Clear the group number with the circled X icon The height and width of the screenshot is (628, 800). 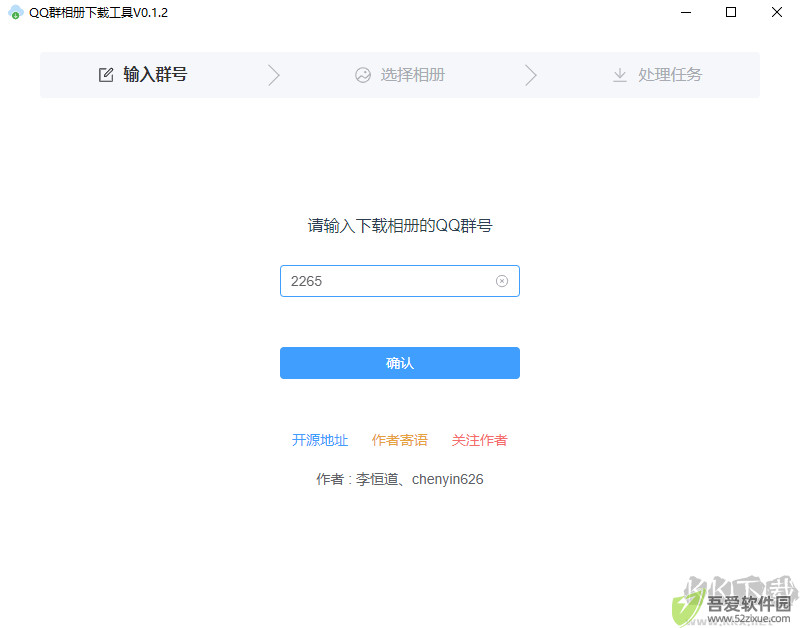(x=502, y=281)
